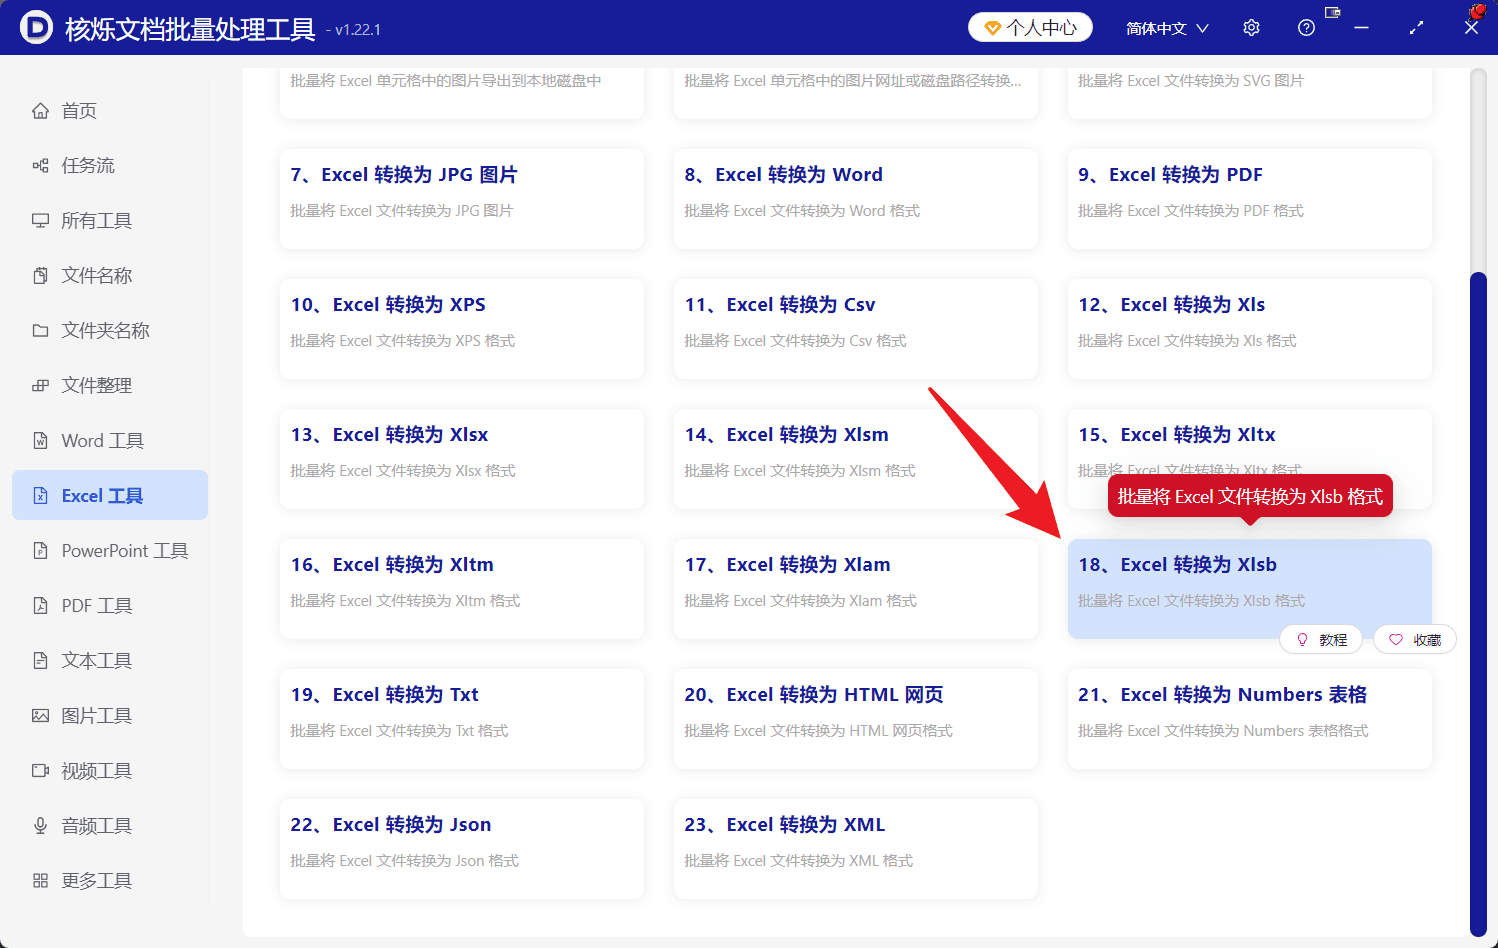This screenshot has height=948, width=1498.
Task: Click the 教程 tutorial button
Action: [1321, 640]
